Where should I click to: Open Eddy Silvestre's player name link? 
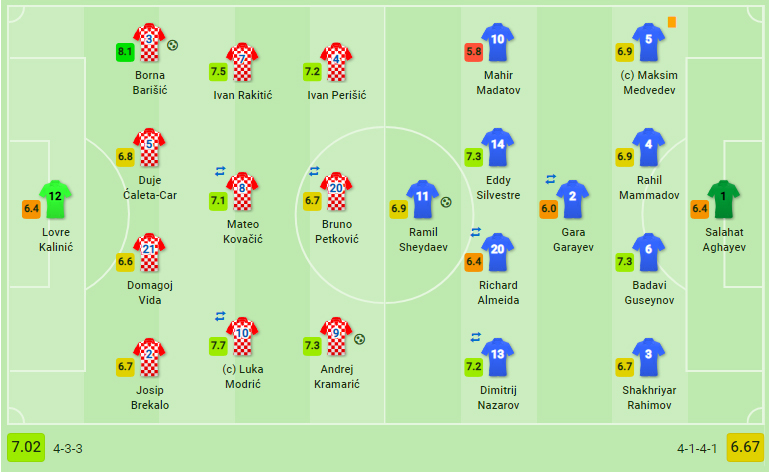point(498,188)
